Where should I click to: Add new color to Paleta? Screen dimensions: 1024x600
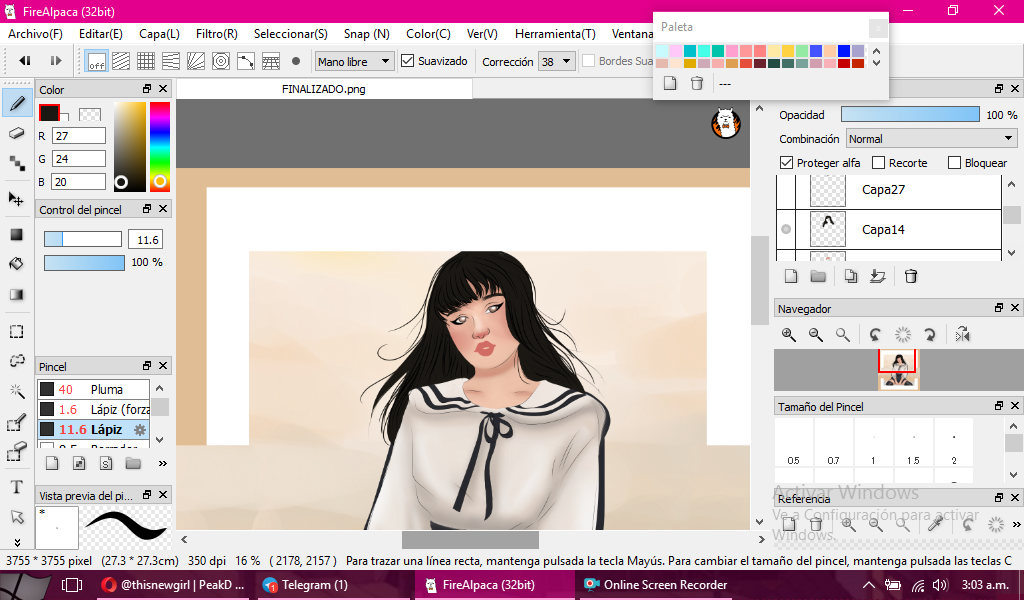tap(670, 84)
